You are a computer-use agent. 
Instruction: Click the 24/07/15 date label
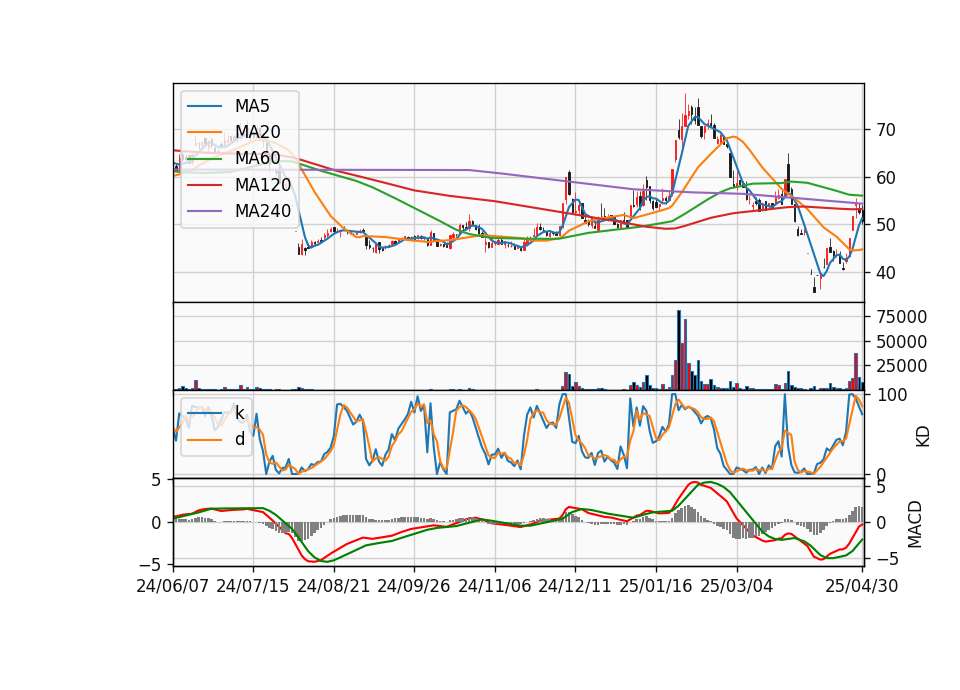pos(253,586)
